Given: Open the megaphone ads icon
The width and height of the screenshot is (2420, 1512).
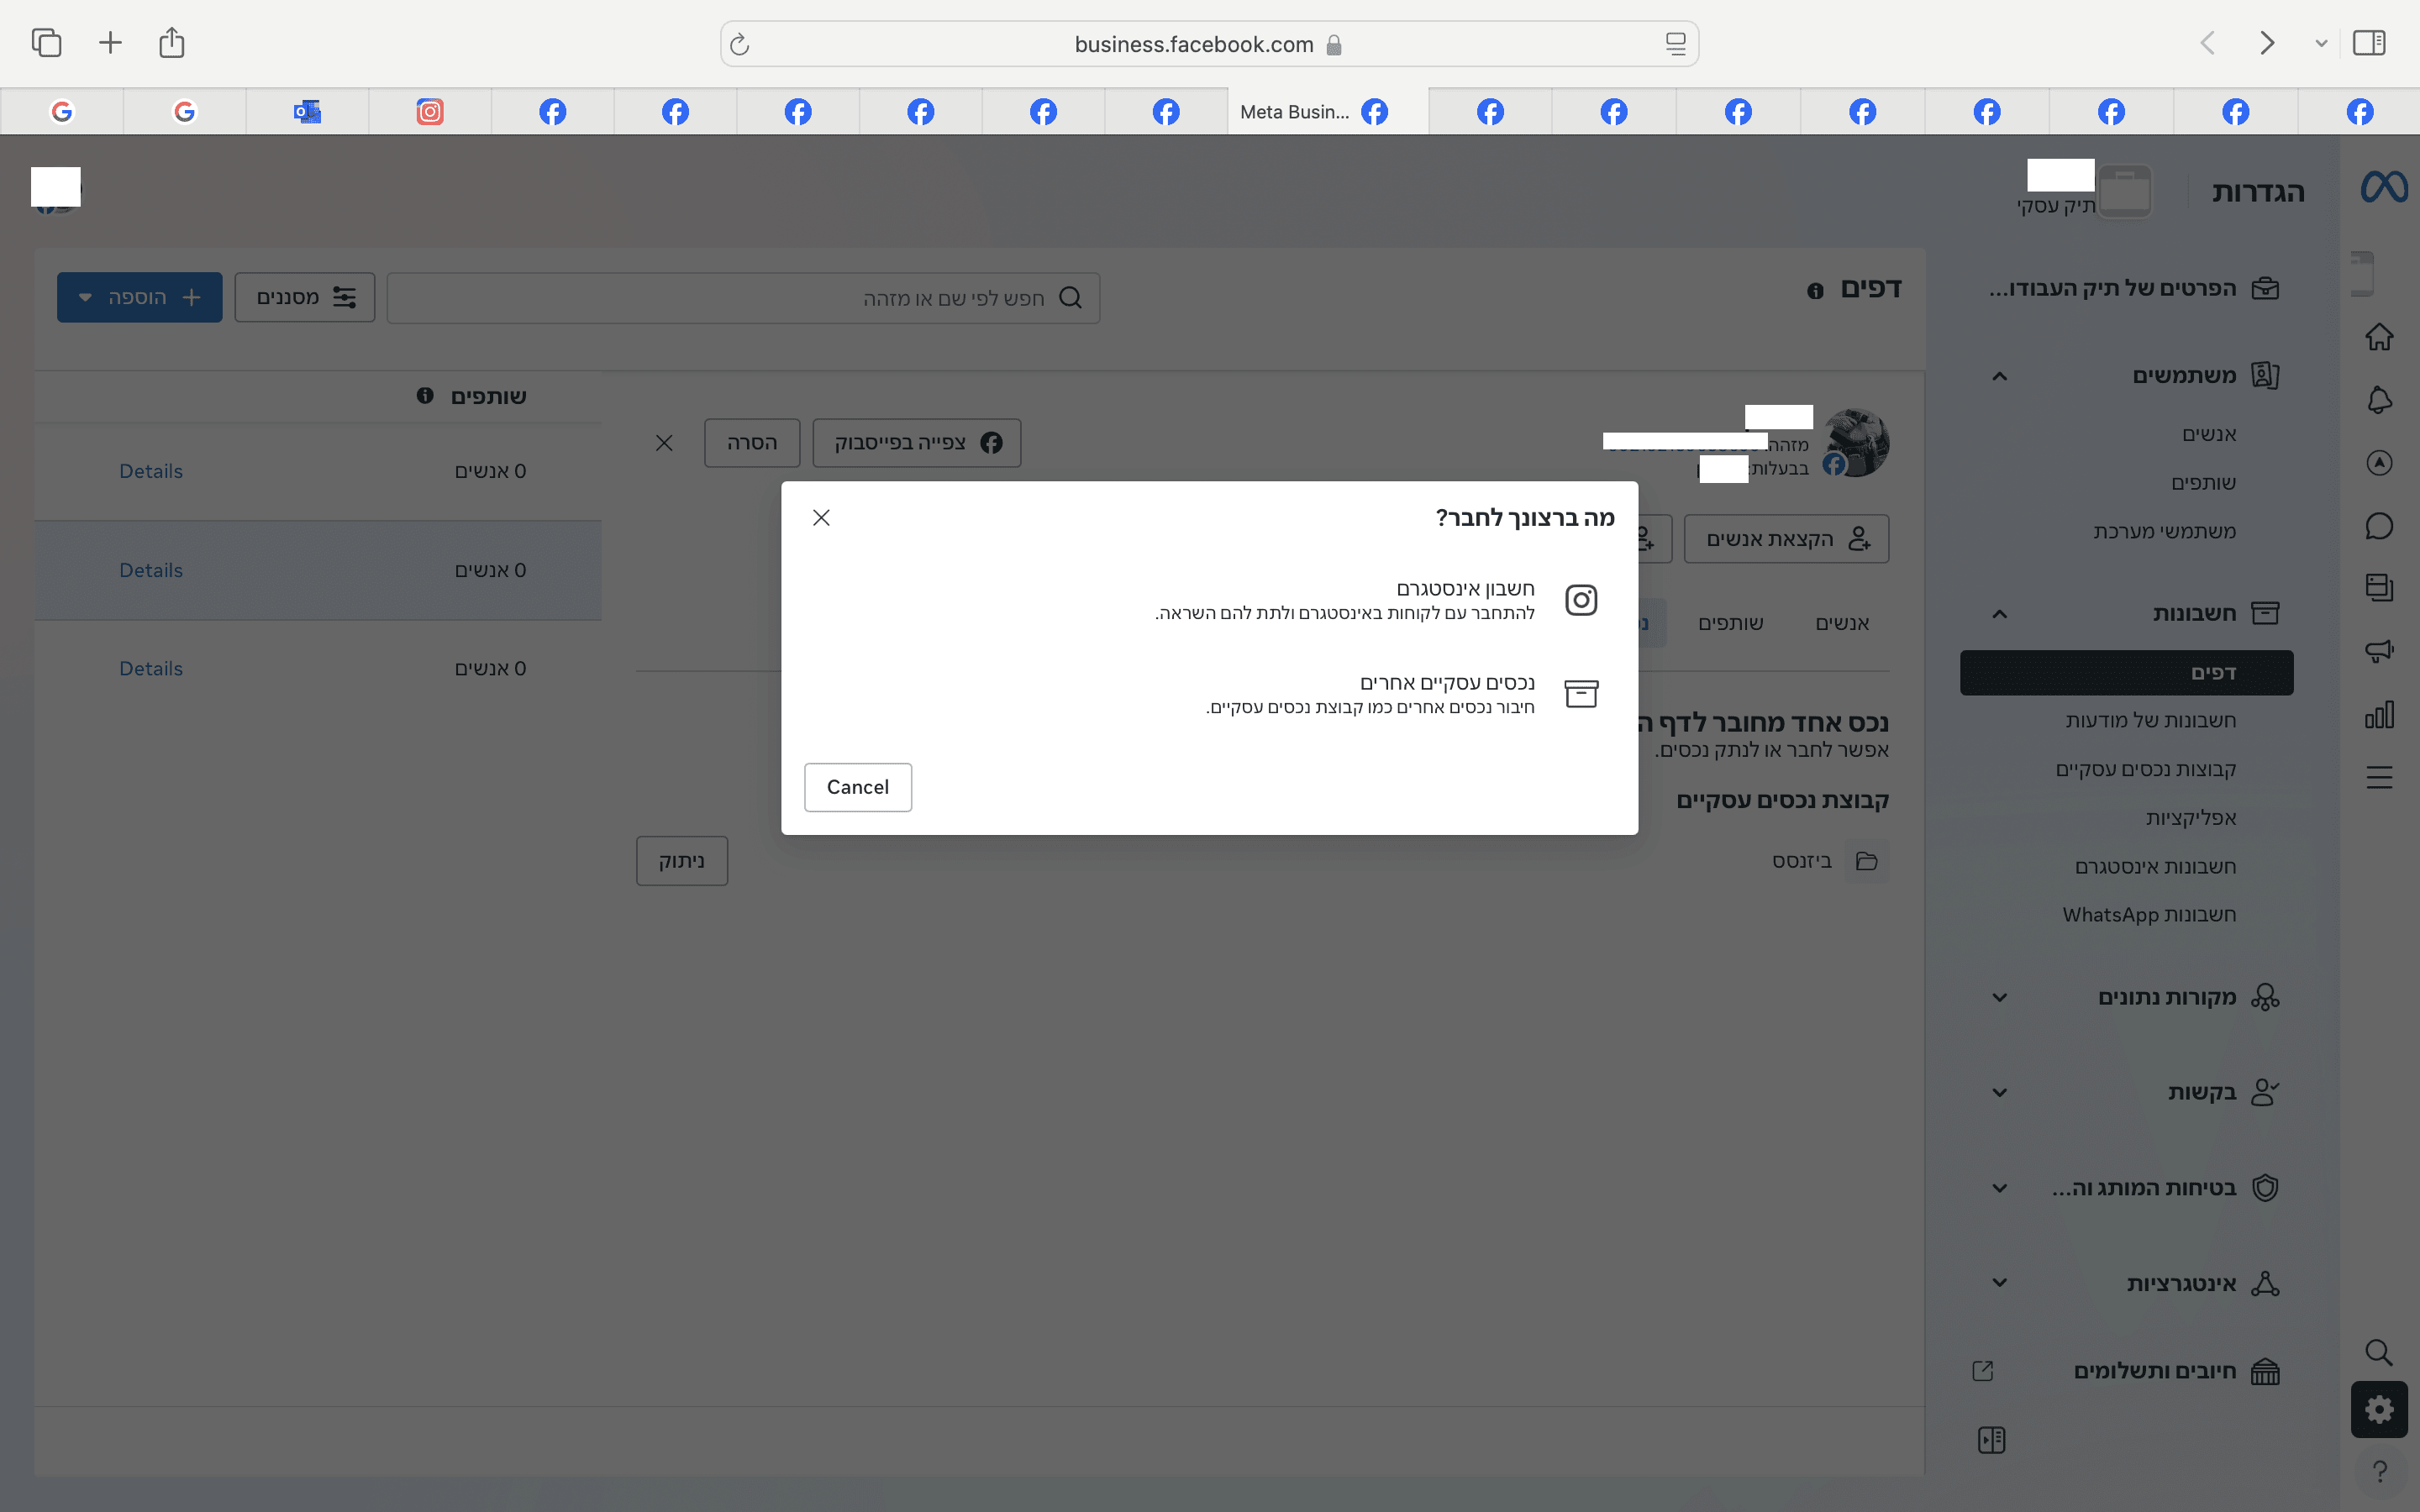Looking at the screenshot, I should coord(2379,652).
